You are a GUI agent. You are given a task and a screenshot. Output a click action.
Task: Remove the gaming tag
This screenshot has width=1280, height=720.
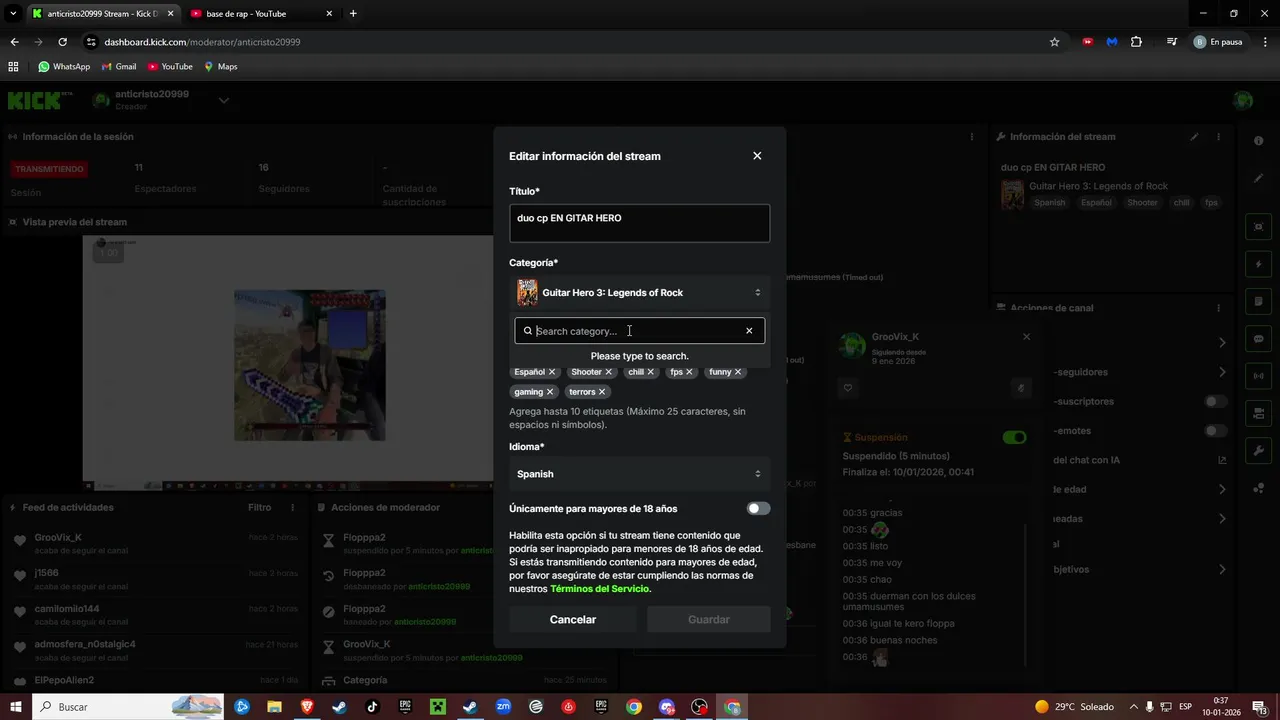550,392
